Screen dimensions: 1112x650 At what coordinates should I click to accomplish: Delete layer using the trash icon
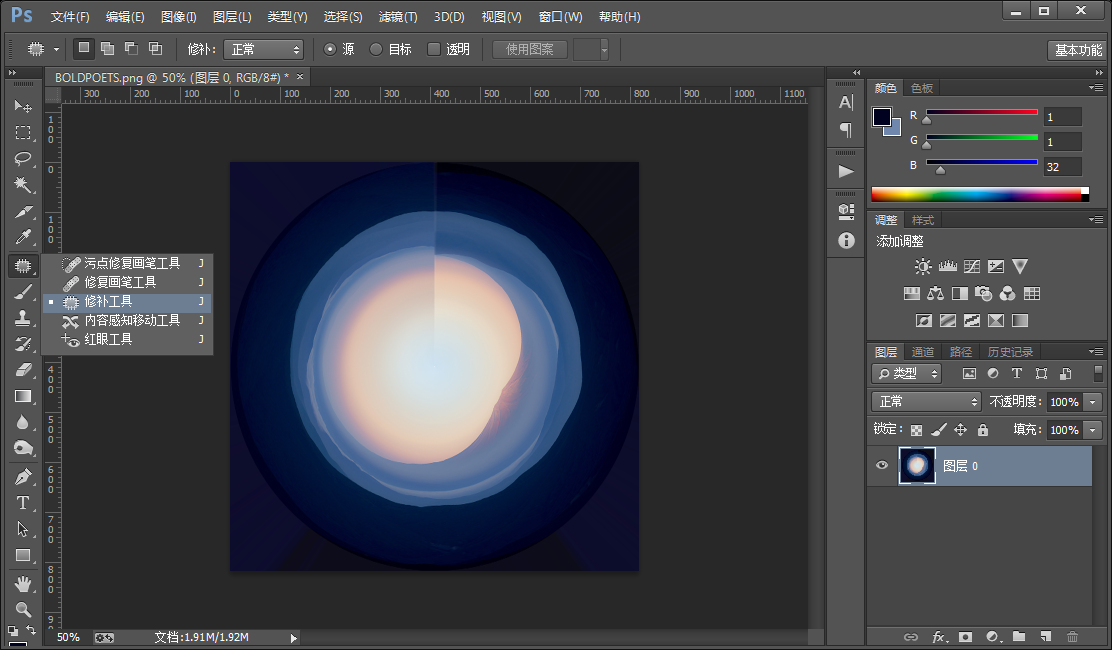1072,637
